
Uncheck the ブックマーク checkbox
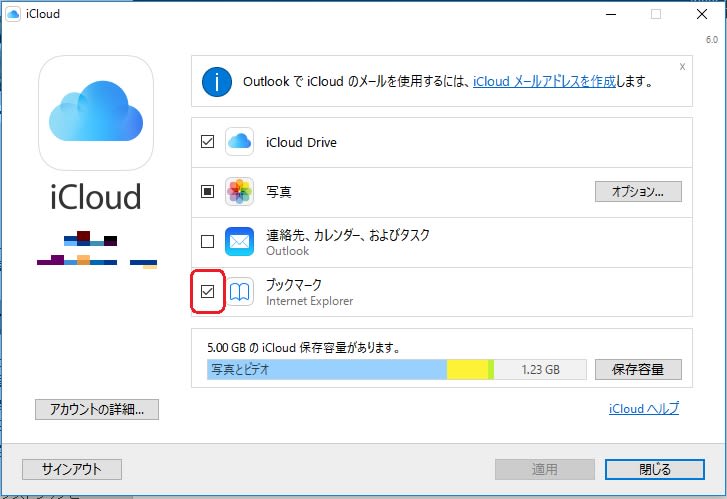207,291
